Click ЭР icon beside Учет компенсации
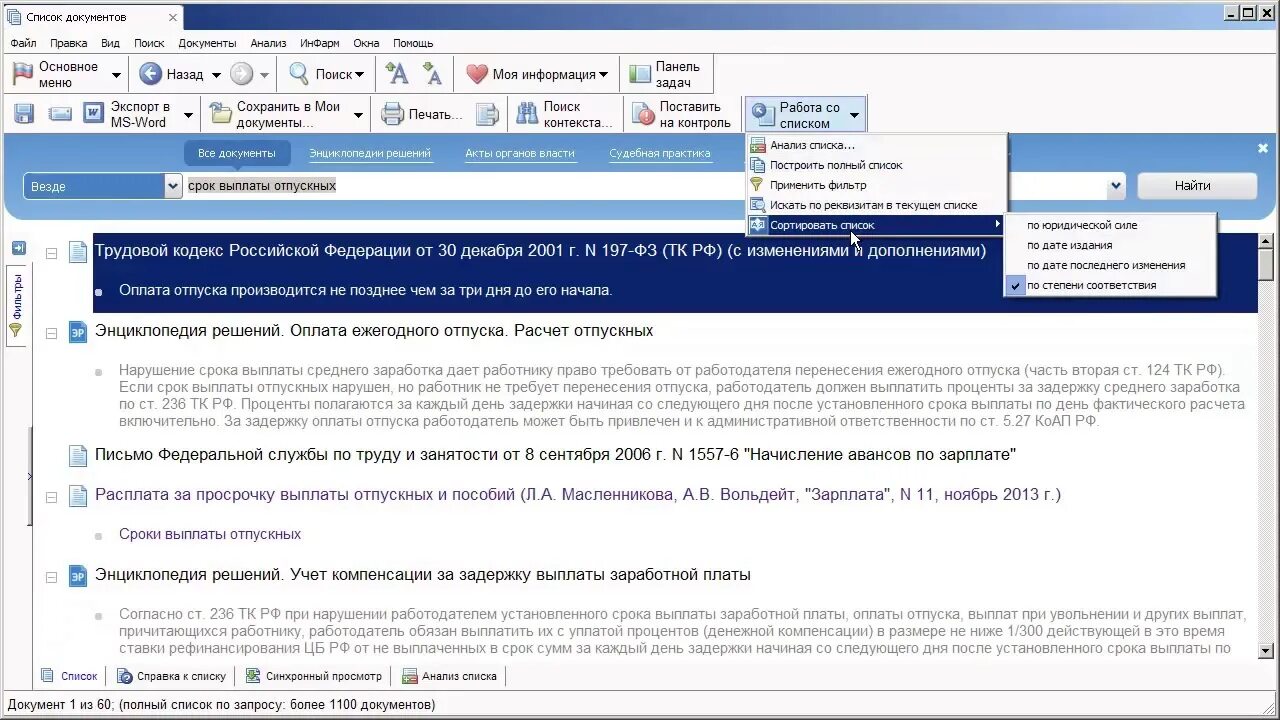This screenshot has height=720, width=1280. [78, 576]
